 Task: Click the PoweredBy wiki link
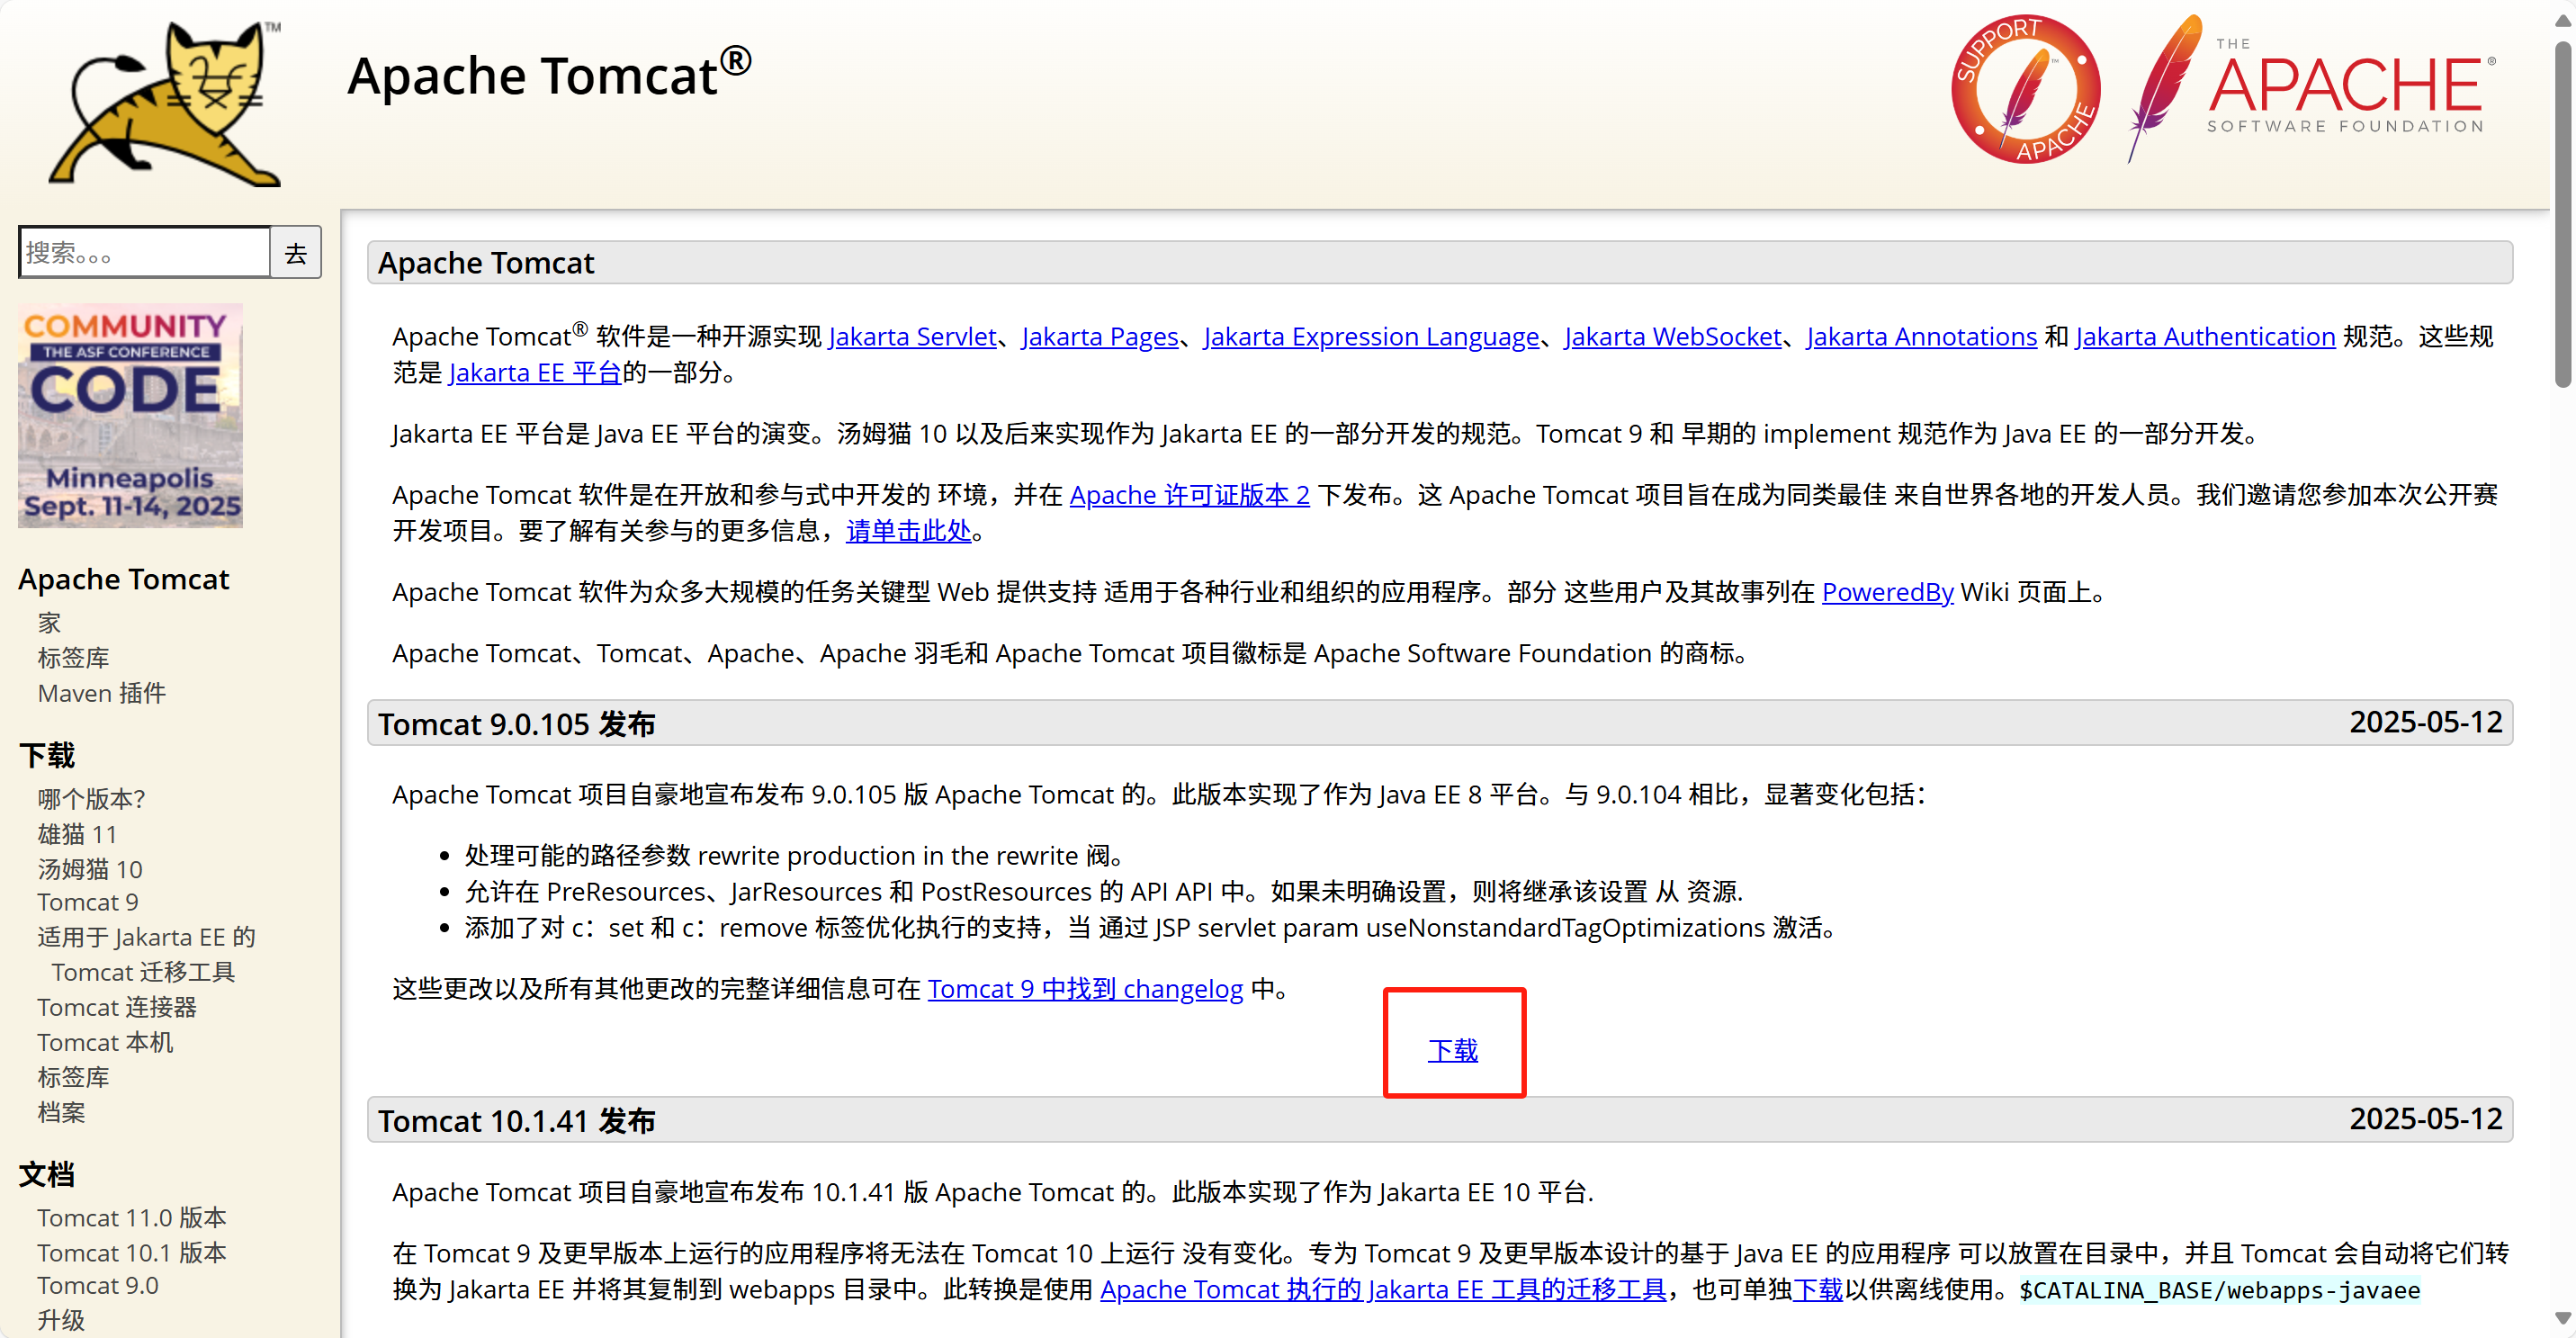pos(1887,592)
